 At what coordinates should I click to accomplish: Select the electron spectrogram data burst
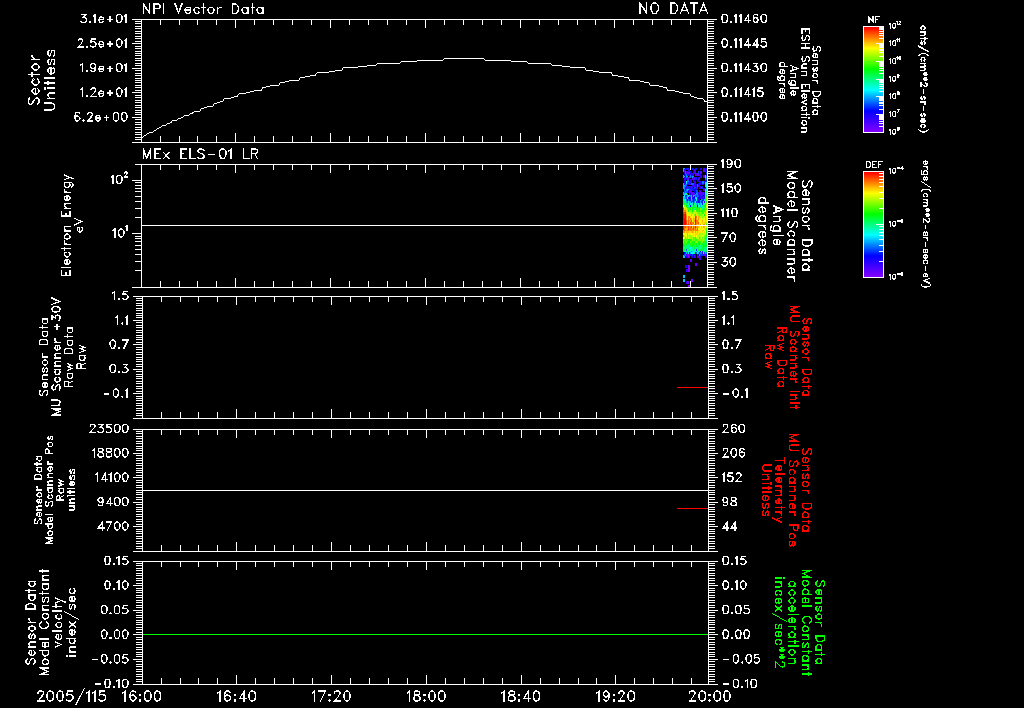tap(695, 225)
